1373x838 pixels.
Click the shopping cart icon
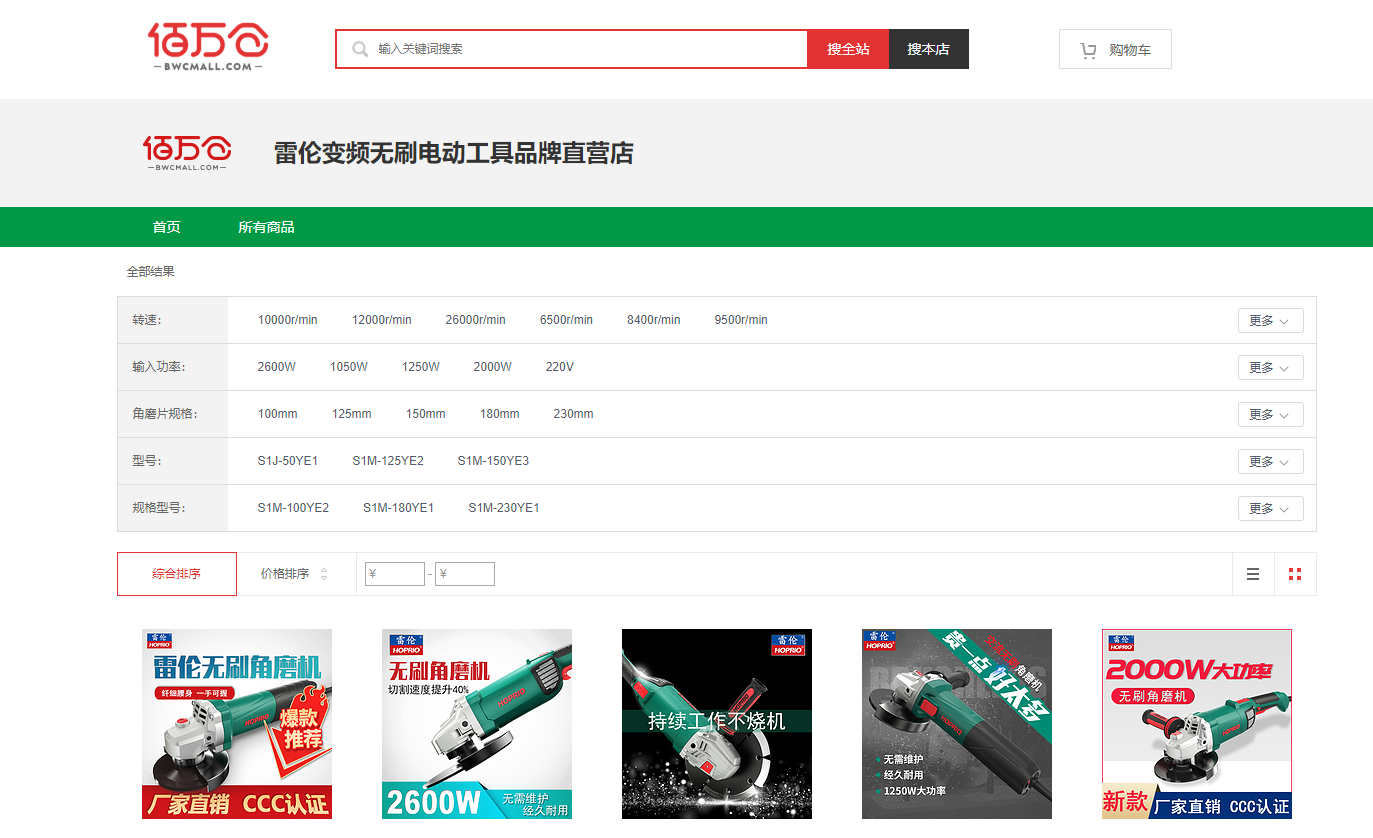point(1088,50)
